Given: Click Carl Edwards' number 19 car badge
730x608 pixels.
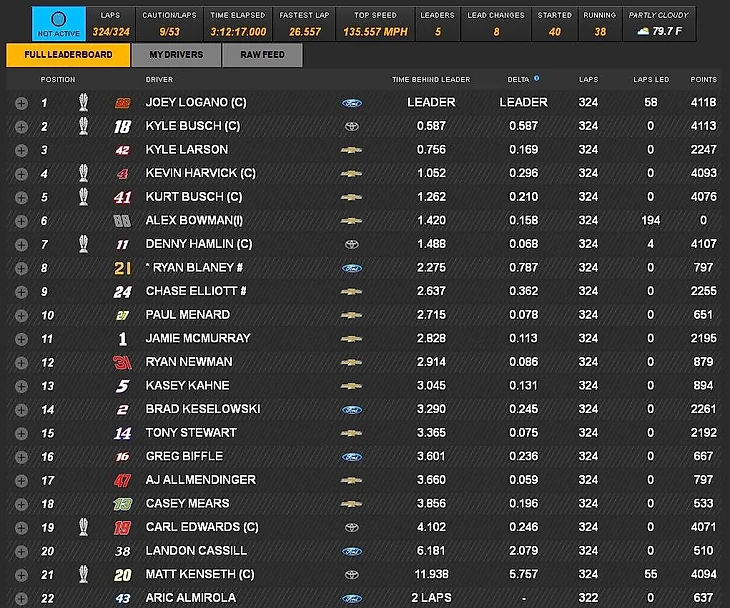Looking at the screenshot, I should pyautogui.click(x=122, y=527).
